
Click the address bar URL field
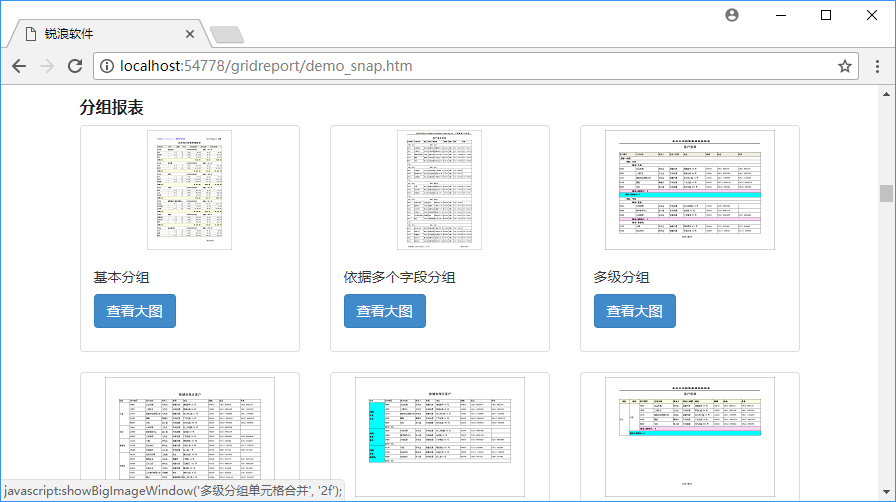coord(470,66)
